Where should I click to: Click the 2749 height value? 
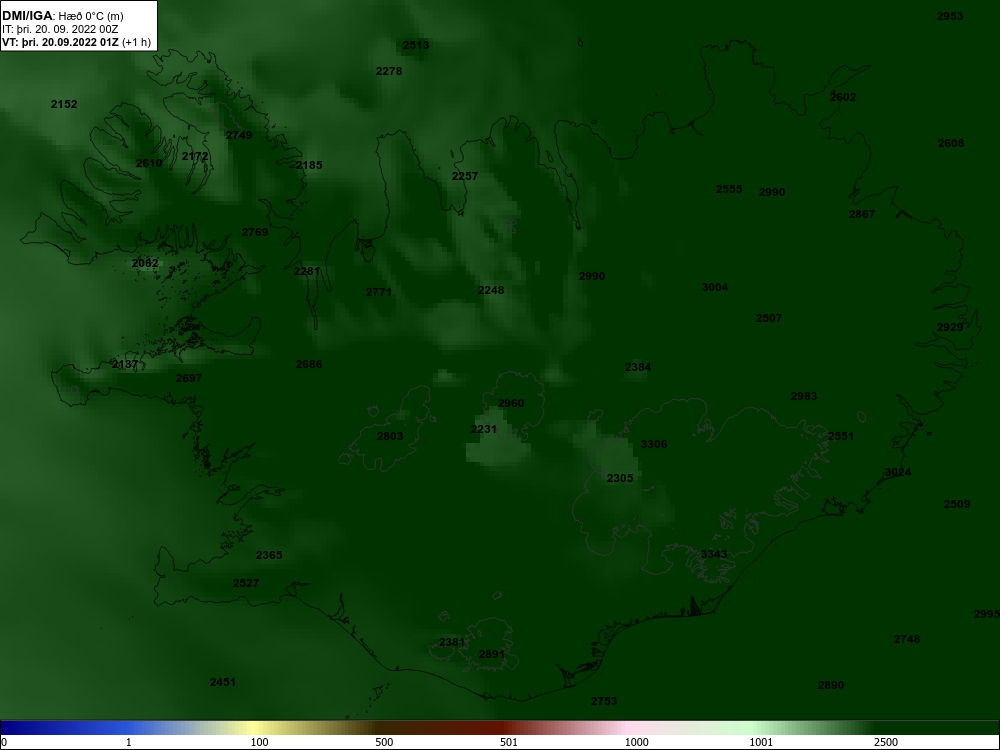point(239,135)
